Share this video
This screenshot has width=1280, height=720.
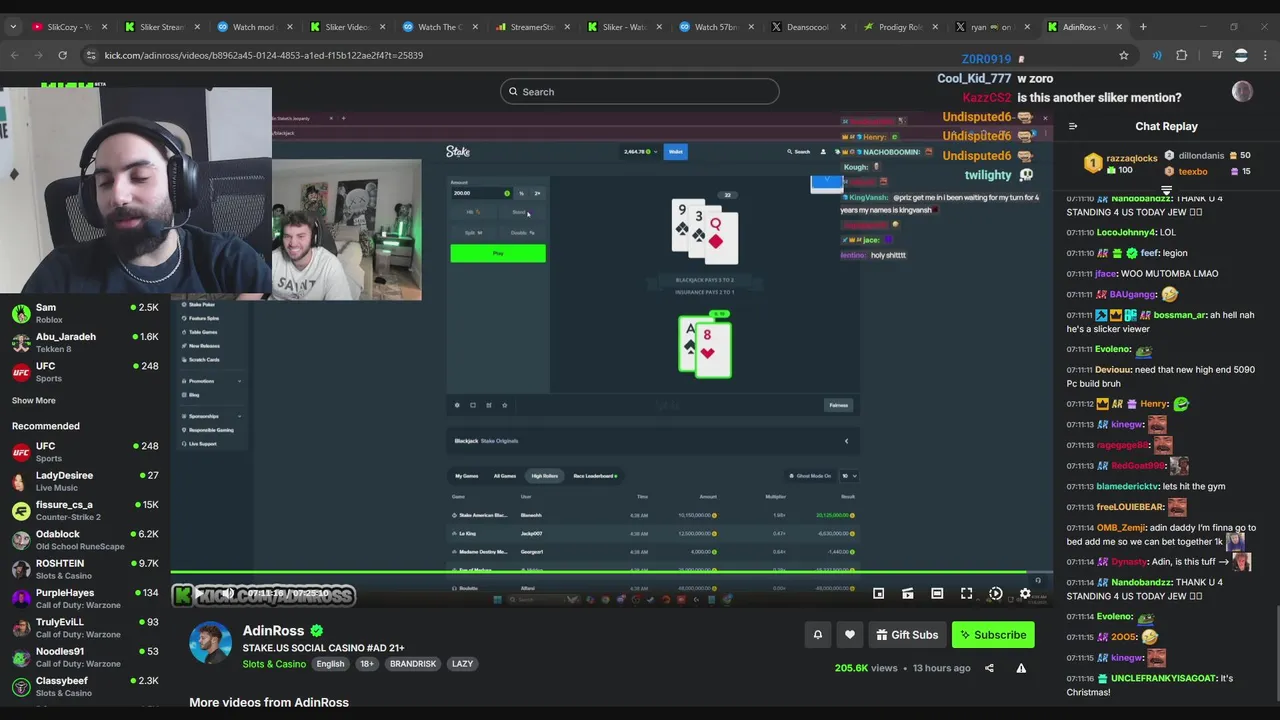coord(989,668)
